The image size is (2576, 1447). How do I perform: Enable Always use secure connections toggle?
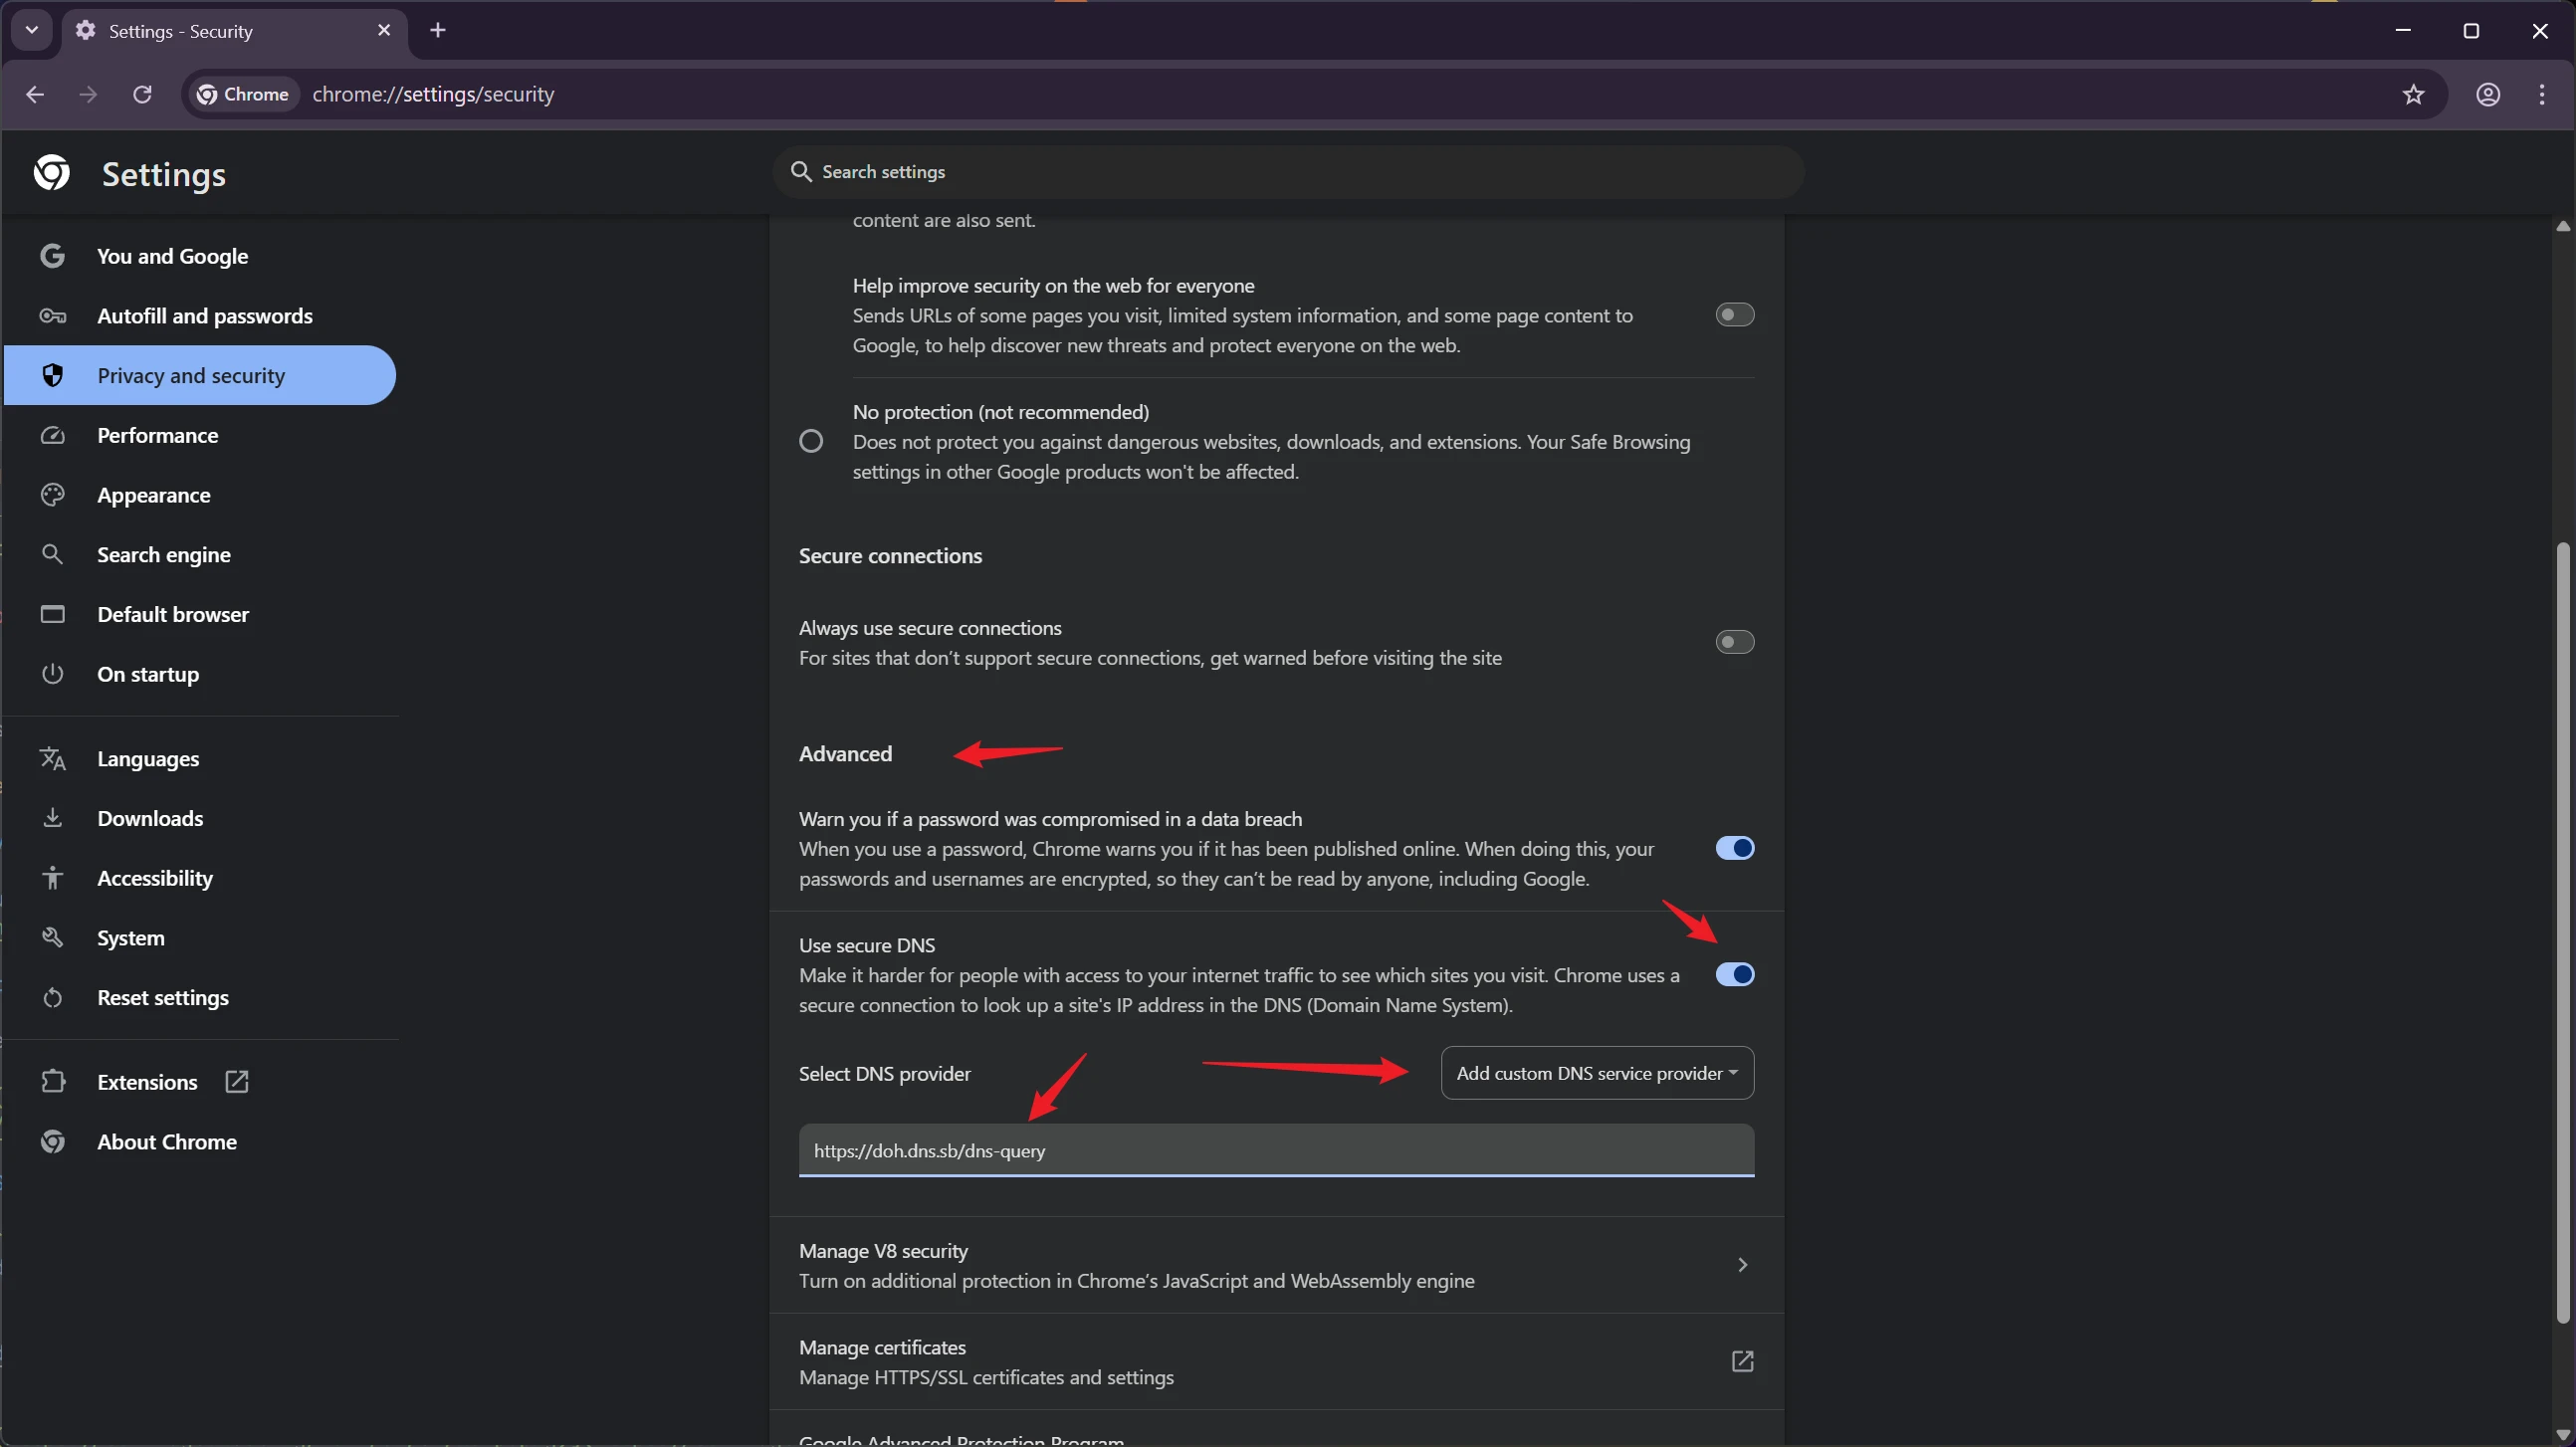click(1734, 642)
